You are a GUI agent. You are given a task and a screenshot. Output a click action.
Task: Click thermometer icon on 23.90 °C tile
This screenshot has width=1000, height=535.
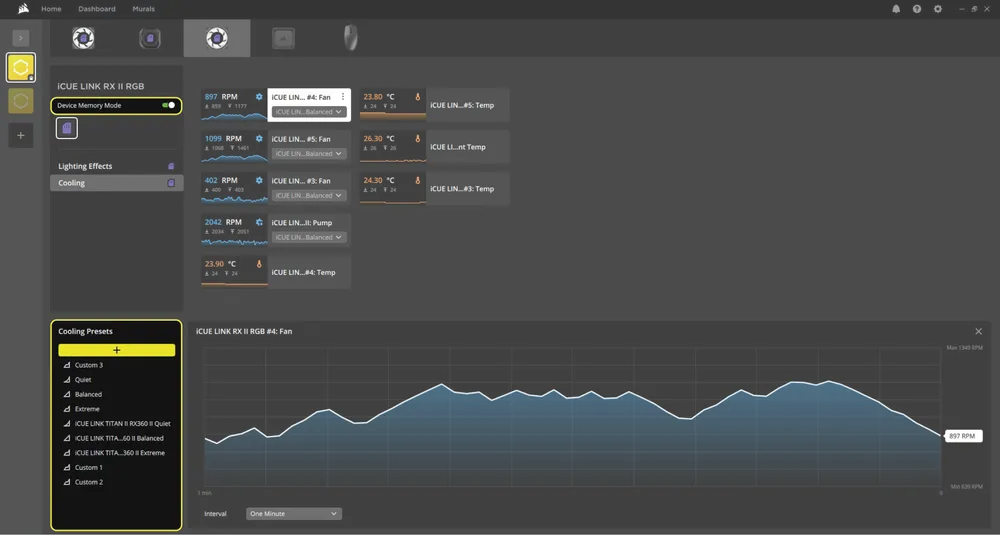(259, 264)
